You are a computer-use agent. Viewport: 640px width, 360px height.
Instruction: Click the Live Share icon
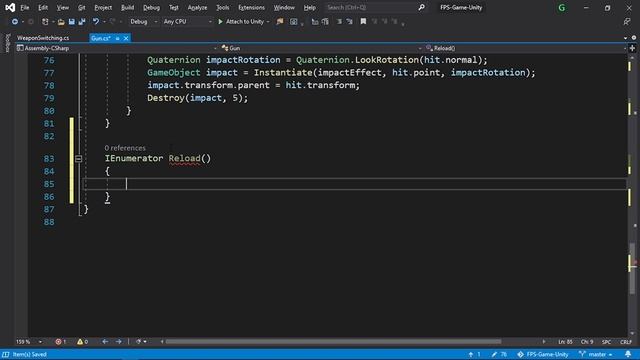click(x=627, y=22)
